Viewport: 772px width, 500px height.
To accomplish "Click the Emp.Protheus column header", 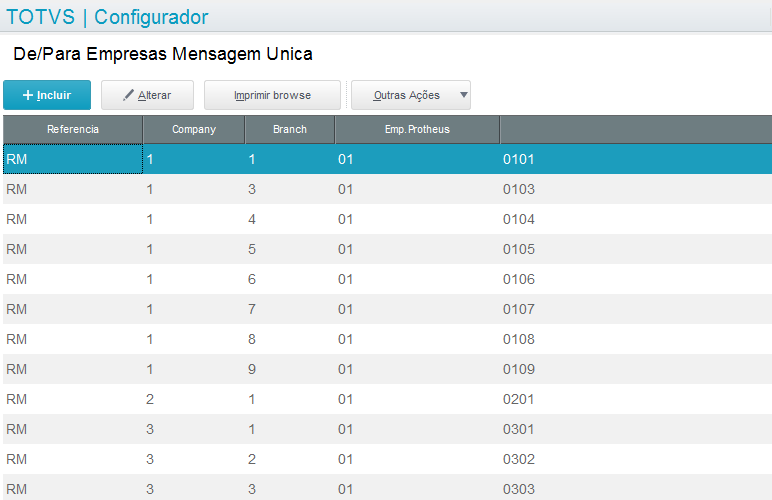I will click(x=417, y=129).
